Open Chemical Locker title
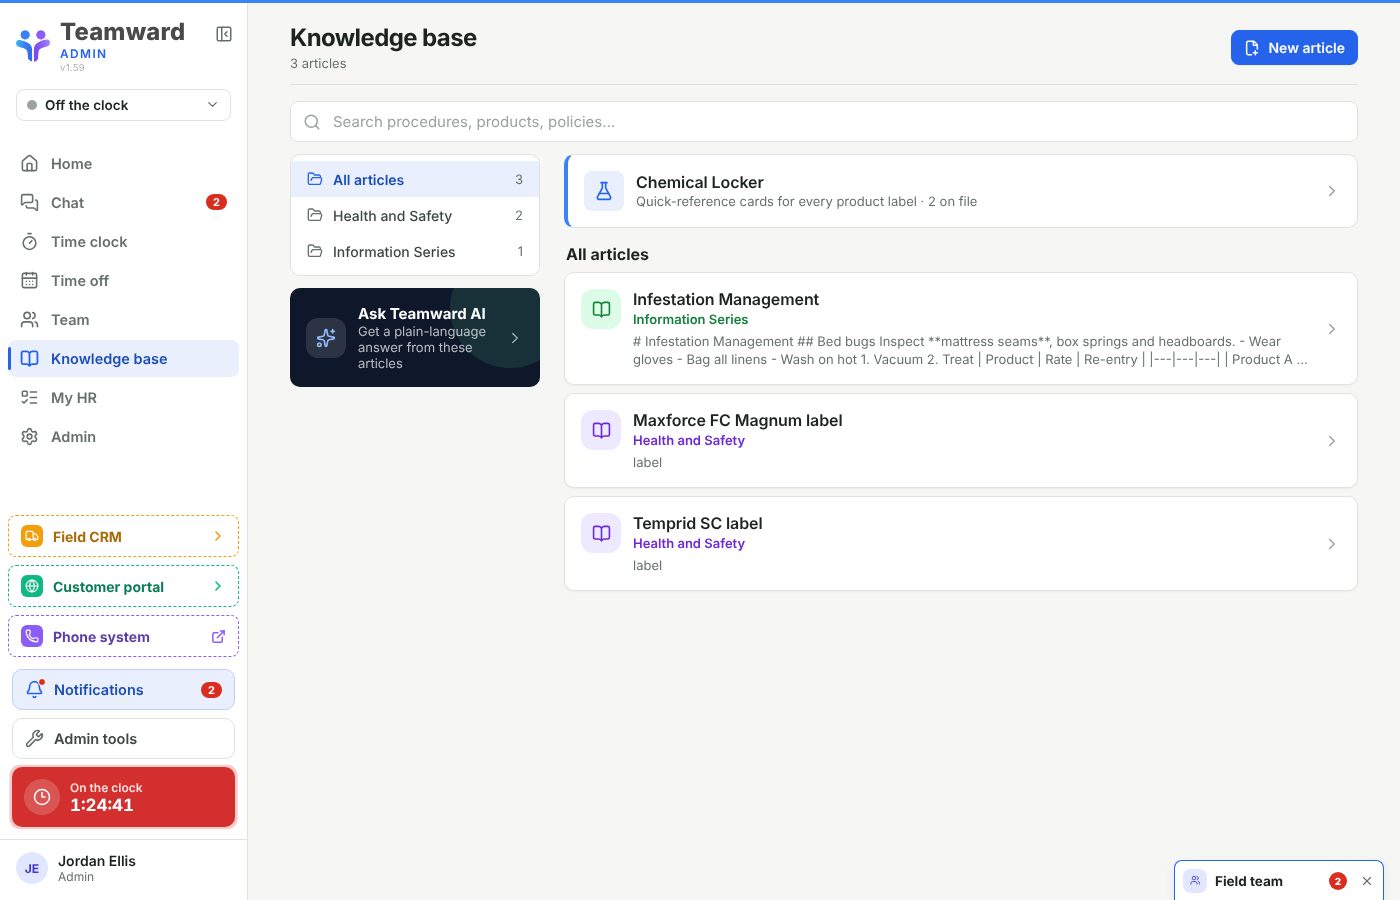 [699, 182]
